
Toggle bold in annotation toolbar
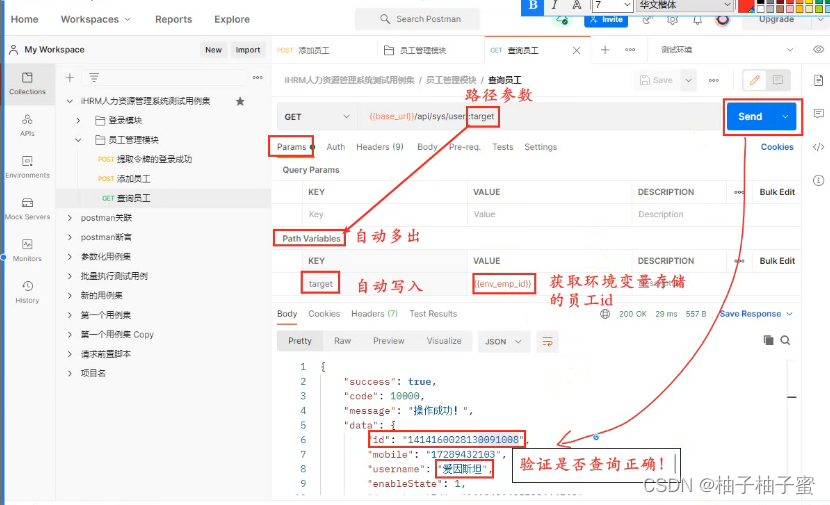(x=533, y=6)
